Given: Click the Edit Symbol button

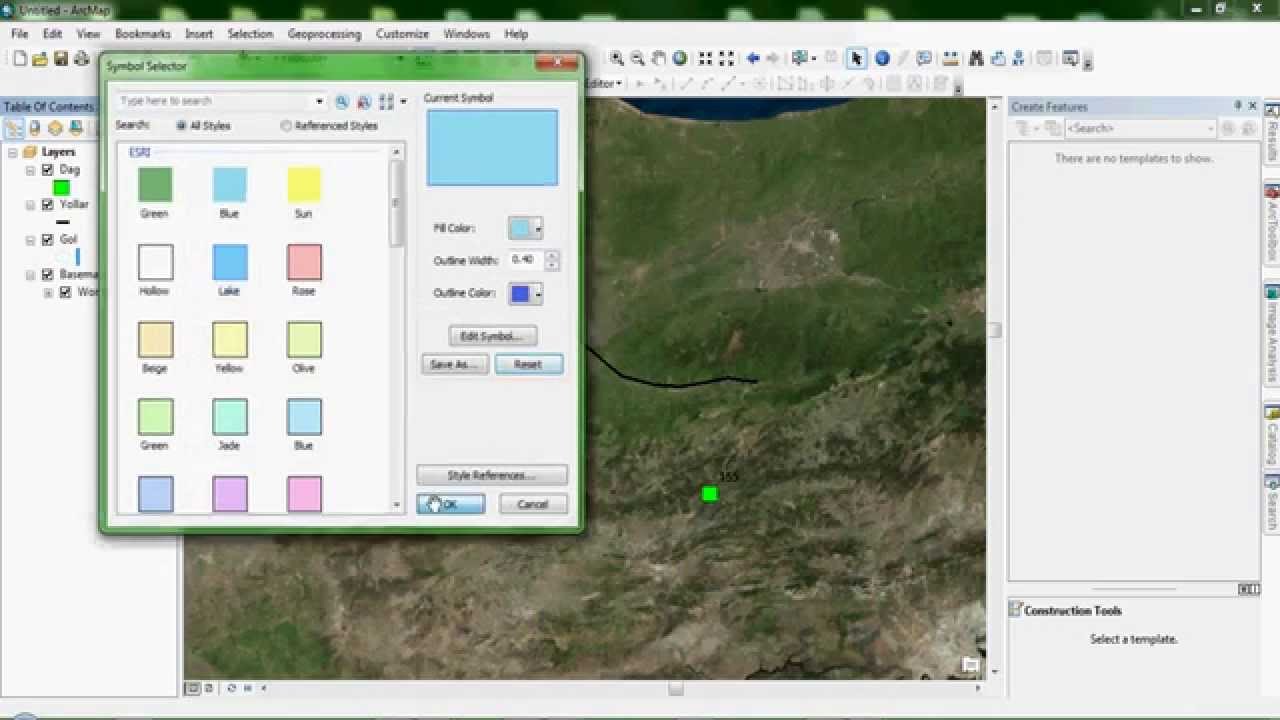Looking at the screenshot, I should point(492,336).
